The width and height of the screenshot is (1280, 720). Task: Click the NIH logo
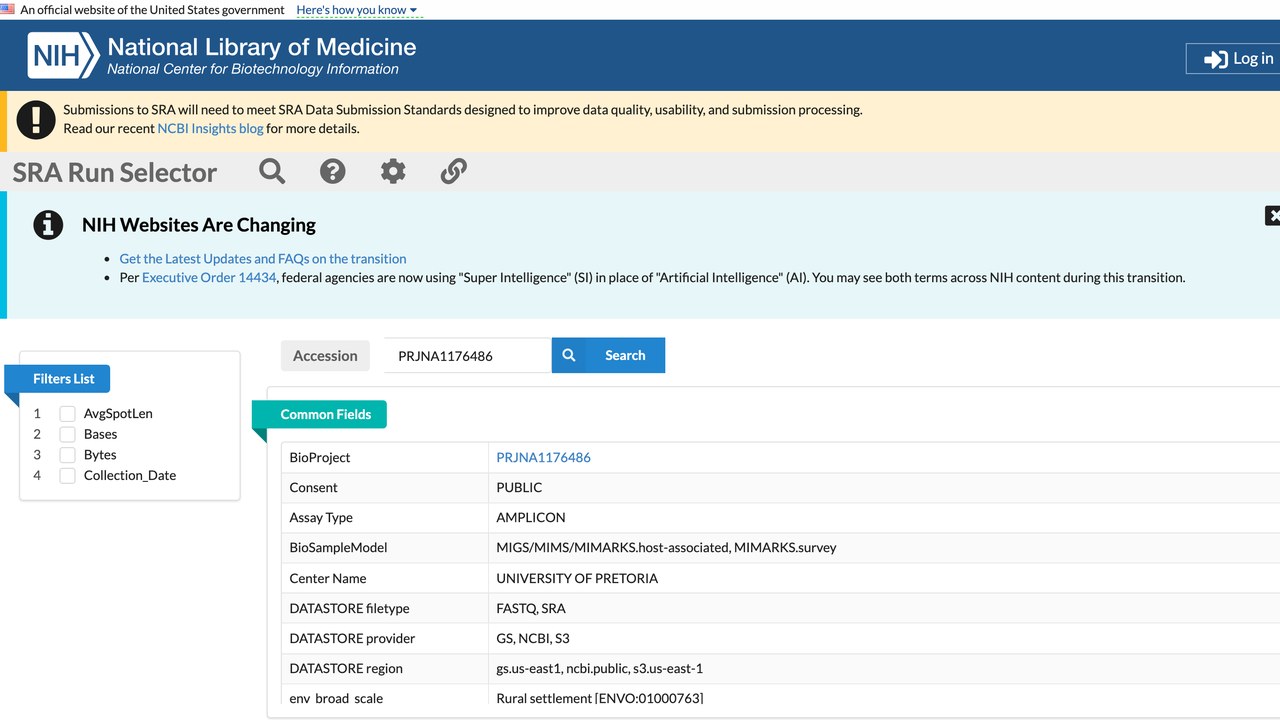click(63, 56)
